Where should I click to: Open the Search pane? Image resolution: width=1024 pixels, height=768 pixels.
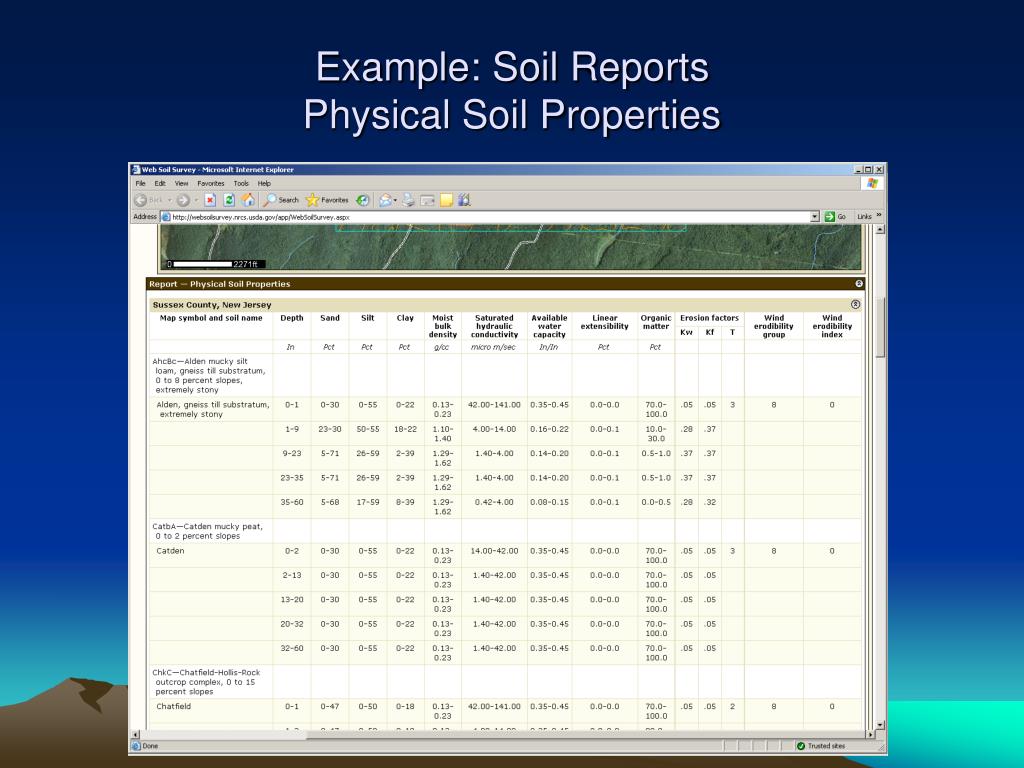[281, 200]
